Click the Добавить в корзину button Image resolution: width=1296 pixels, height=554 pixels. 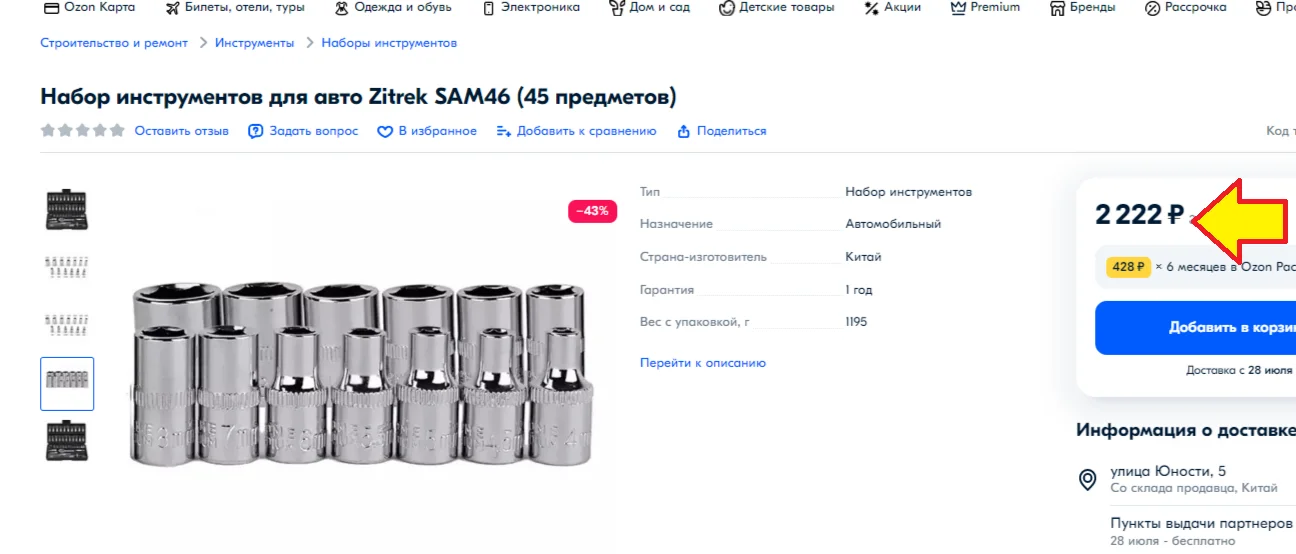point(1196,328)
